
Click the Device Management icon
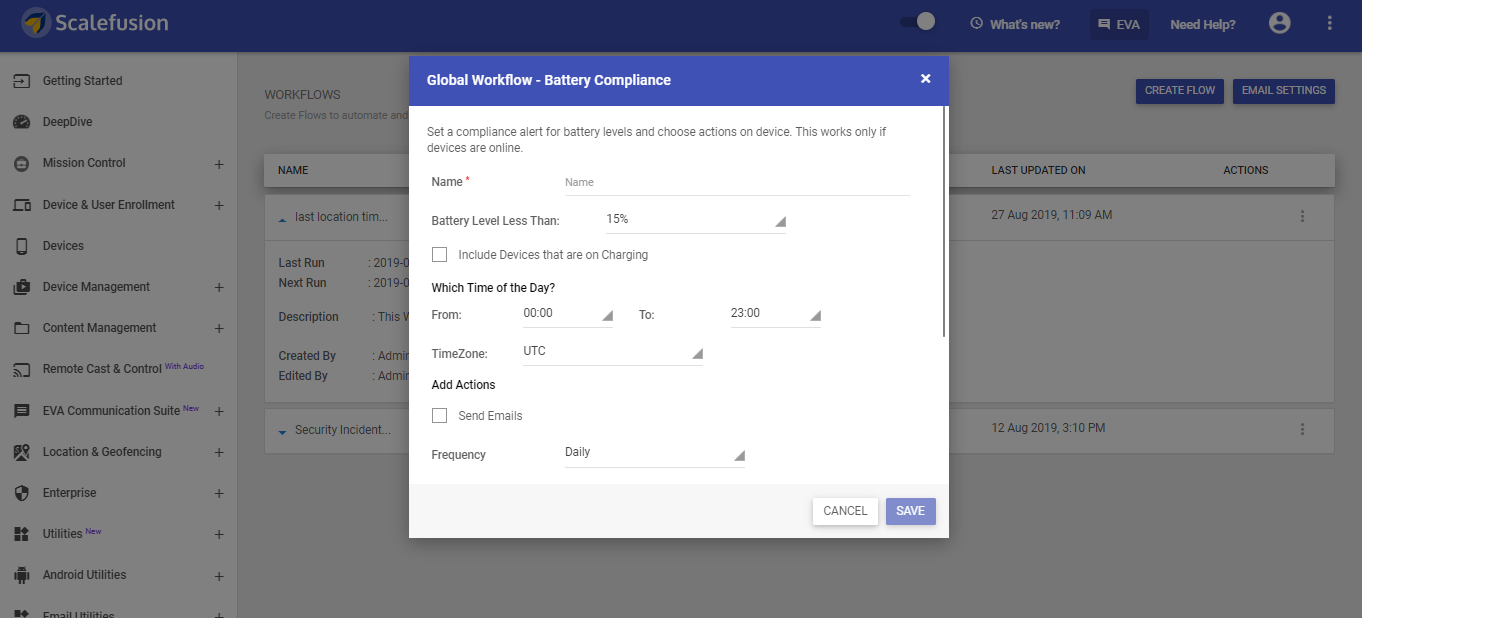[x=22, y=287]
